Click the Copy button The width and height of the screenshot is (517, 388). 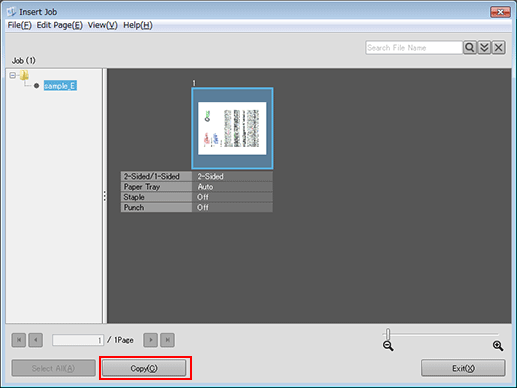tap(144, 368)
